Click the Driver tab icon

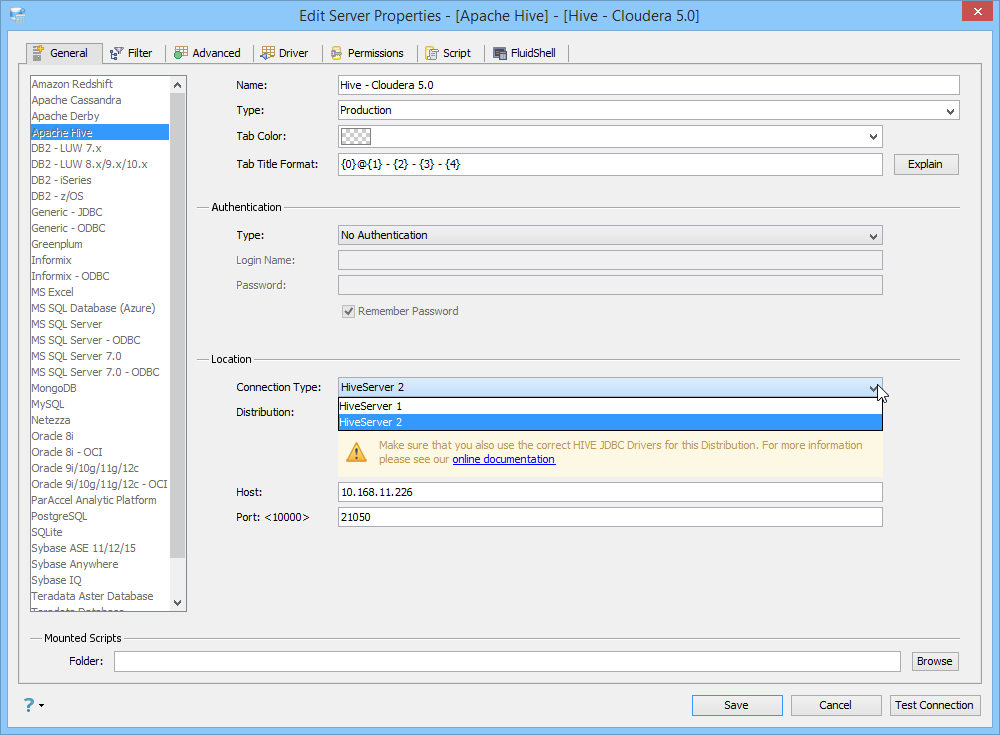click(268, 53)
